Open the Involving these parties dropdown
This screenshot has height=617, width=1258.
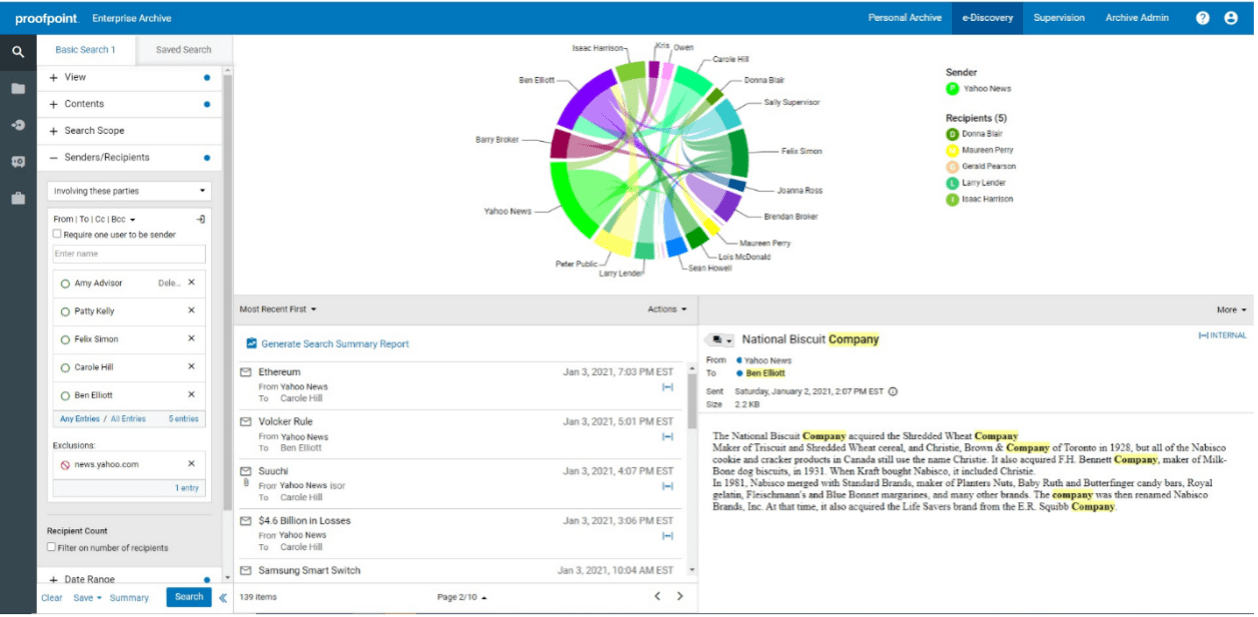(129, 191)
